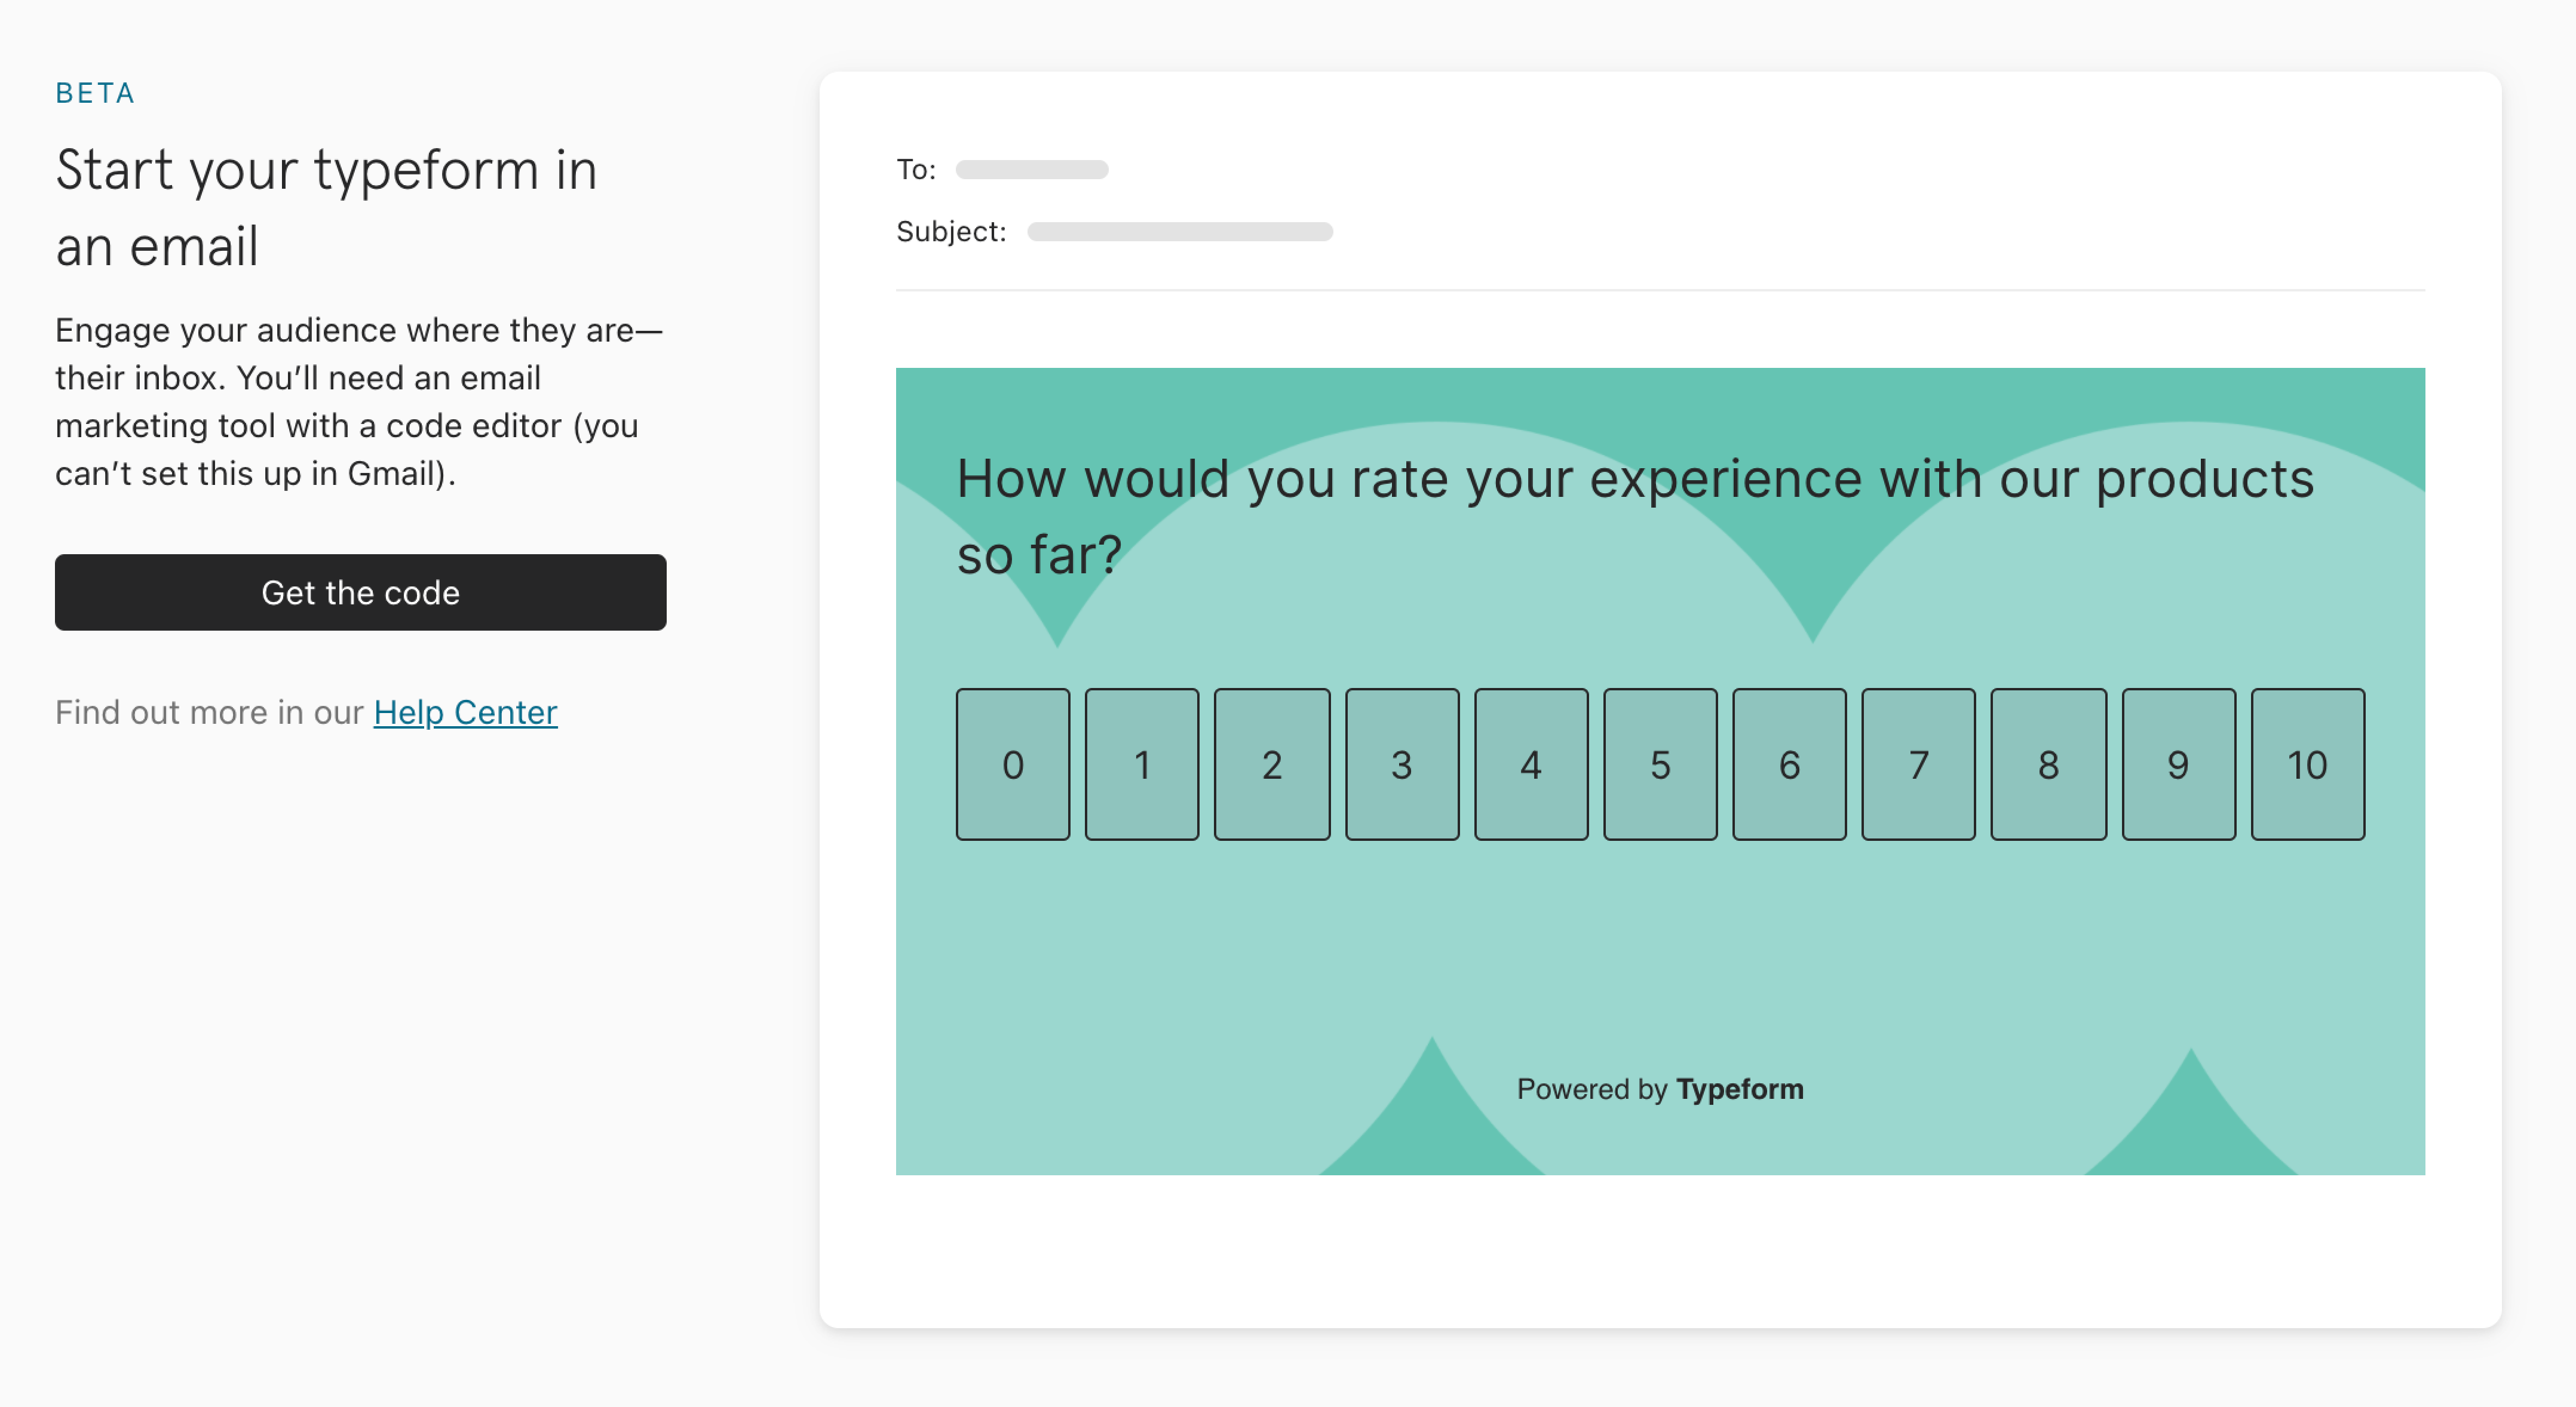Viewport: 2576px width, 1407px height.
Task: Click the Get the code button
Action: click(x=360, y=592)
